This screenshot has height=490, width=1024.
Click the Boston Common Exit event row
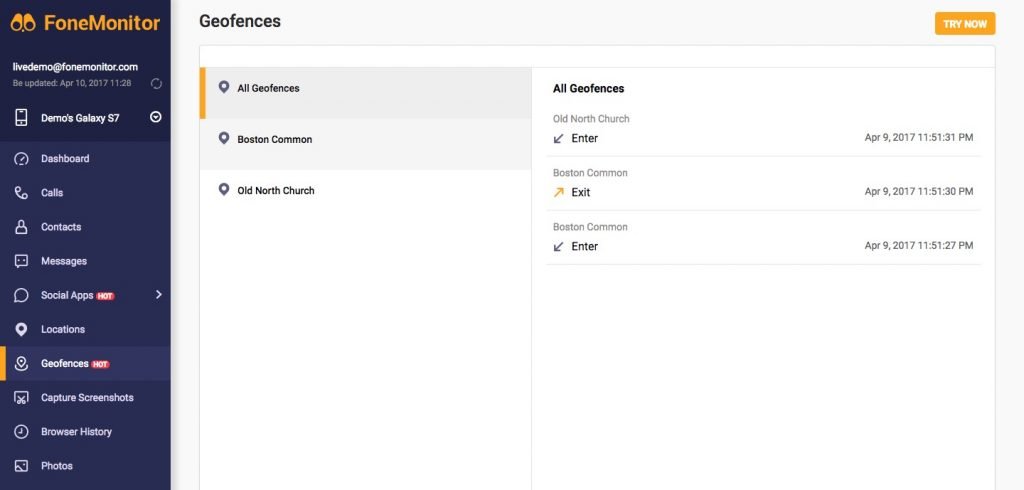click(763, 184)
